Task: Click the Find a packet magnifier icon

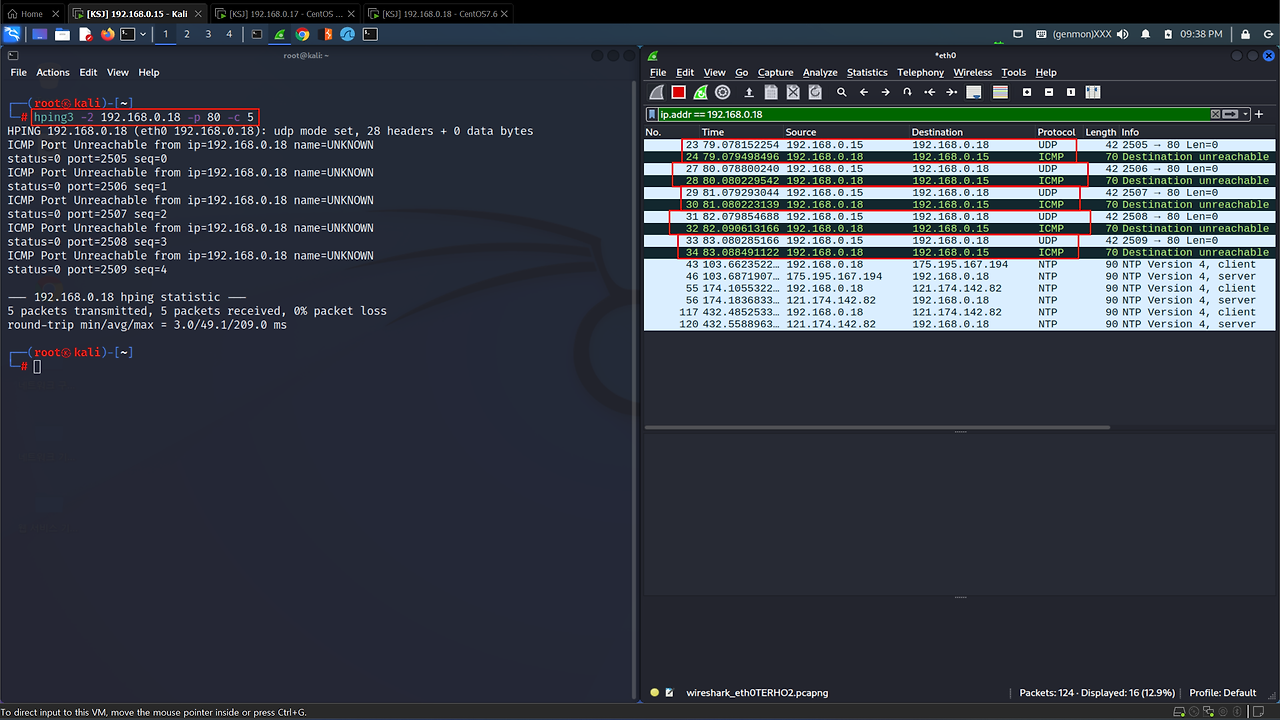Action: [842, 92]
